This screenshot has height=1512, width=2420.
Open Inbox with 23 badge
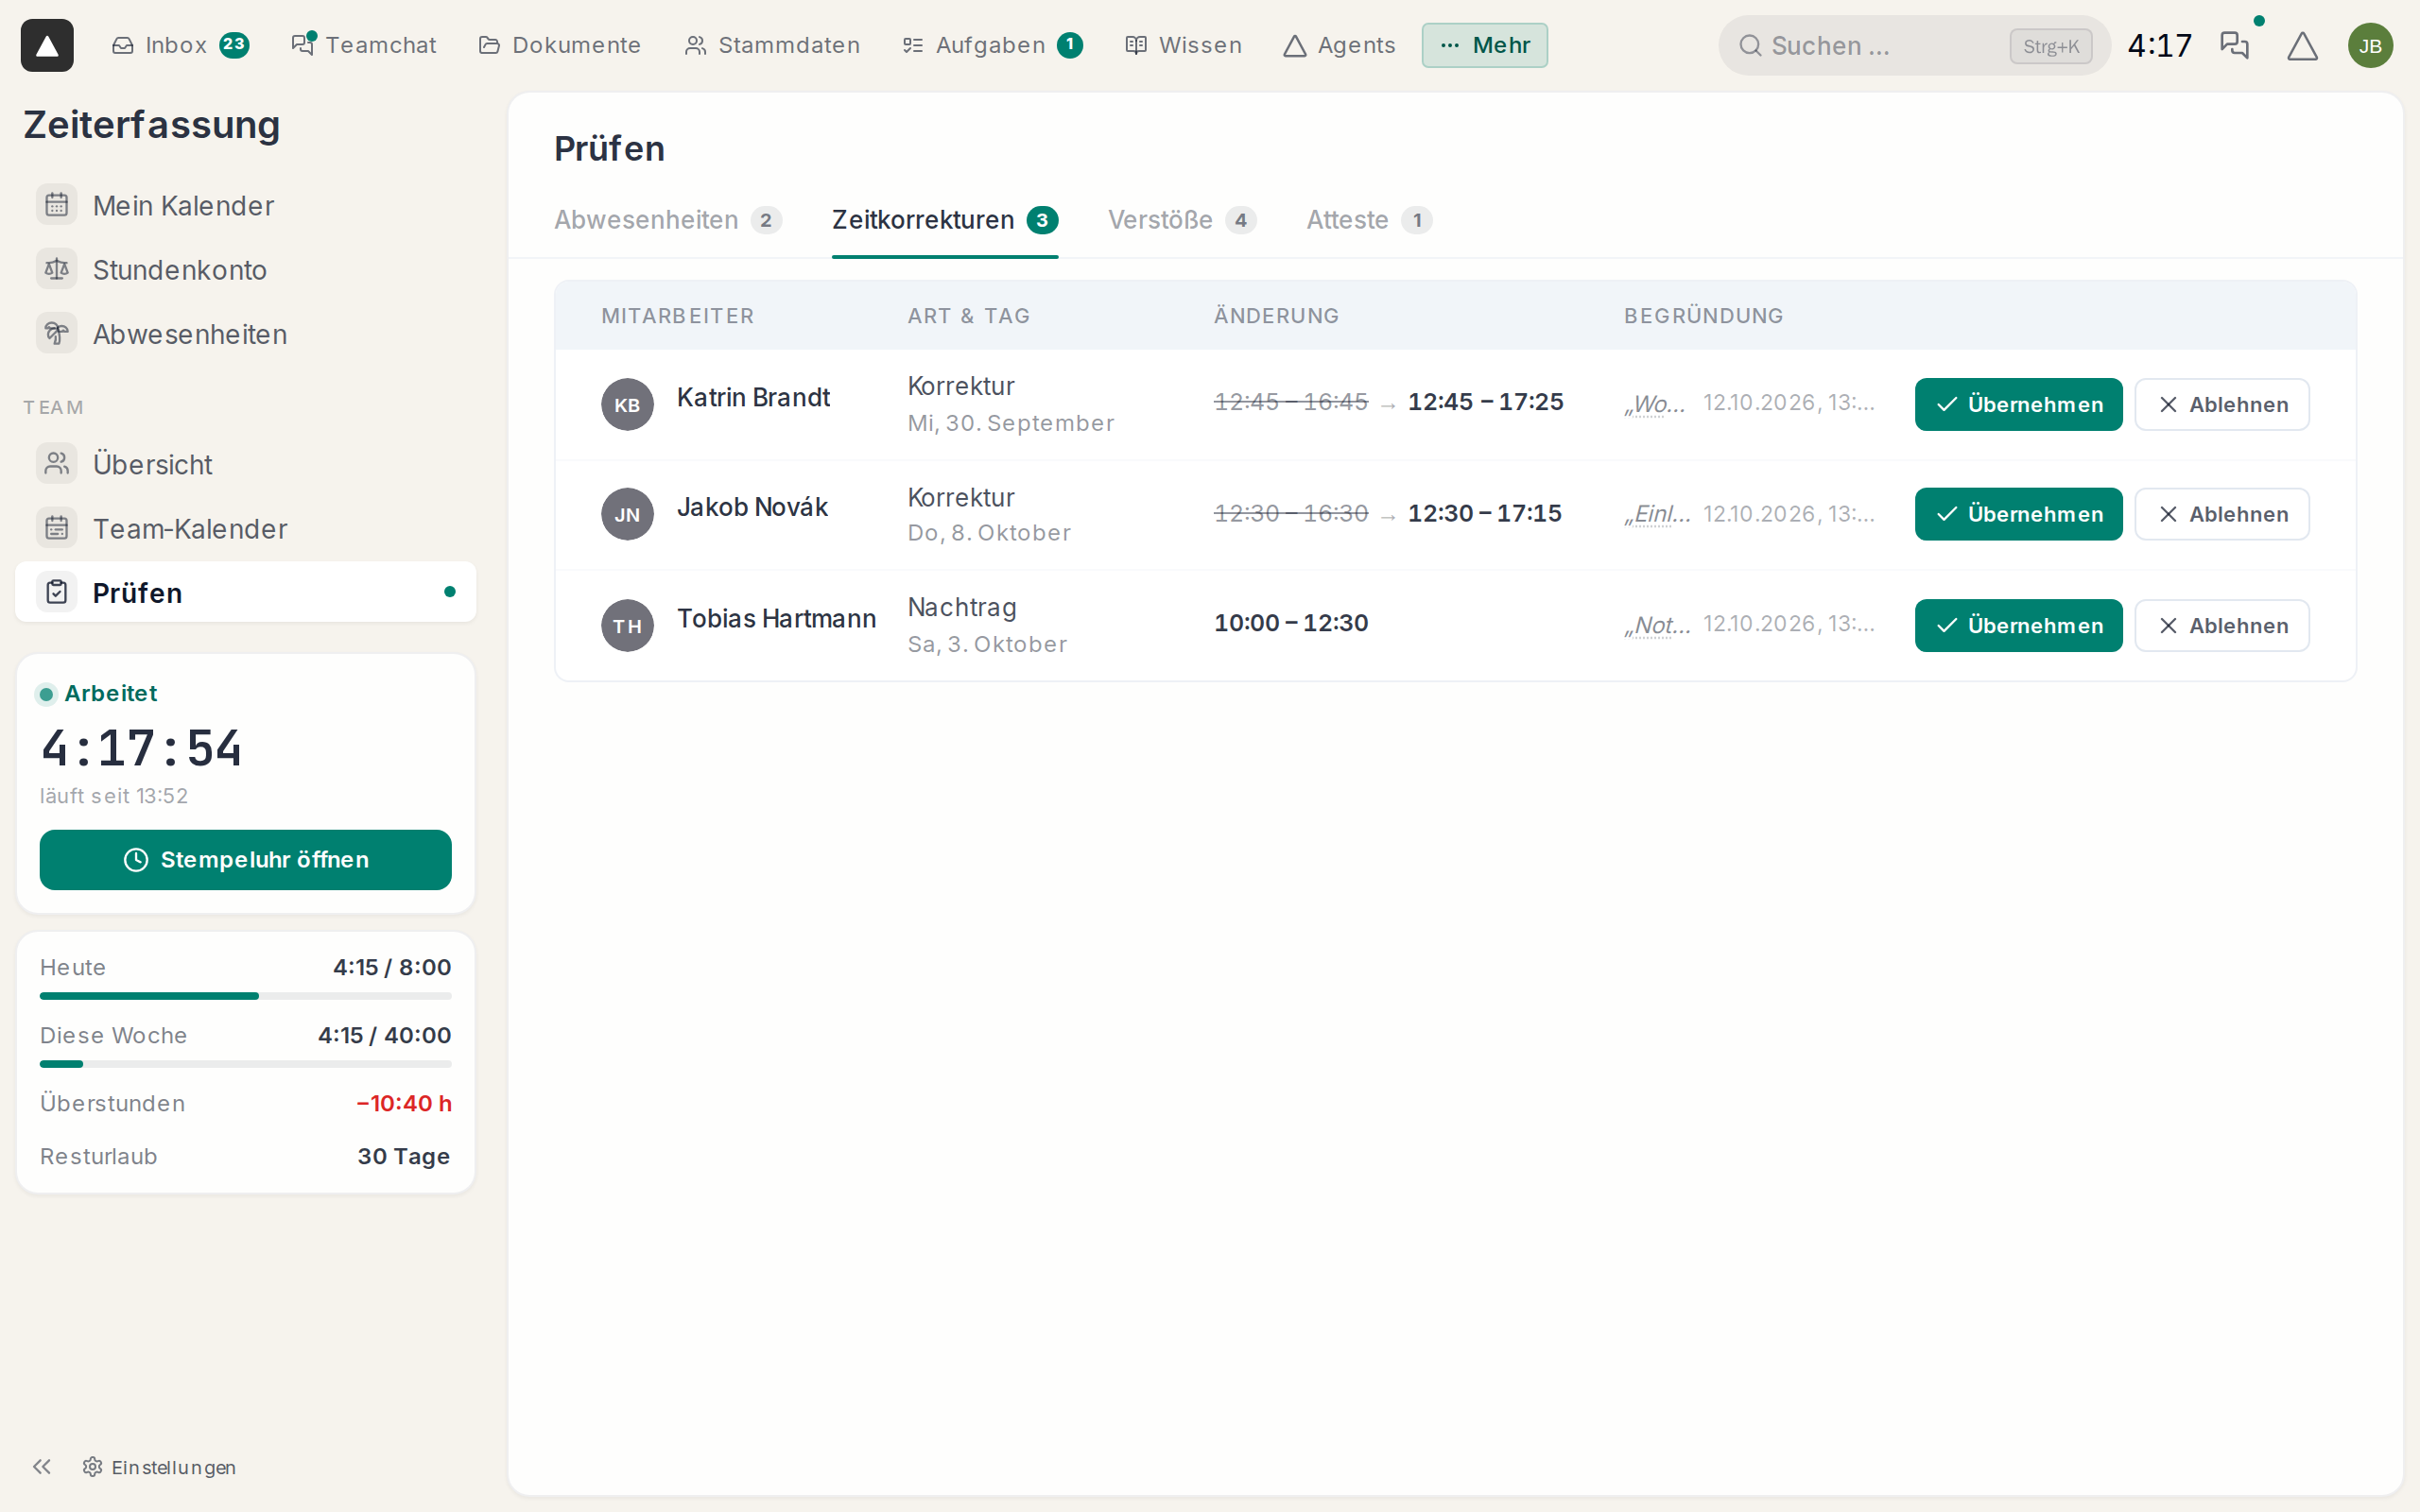180,45
